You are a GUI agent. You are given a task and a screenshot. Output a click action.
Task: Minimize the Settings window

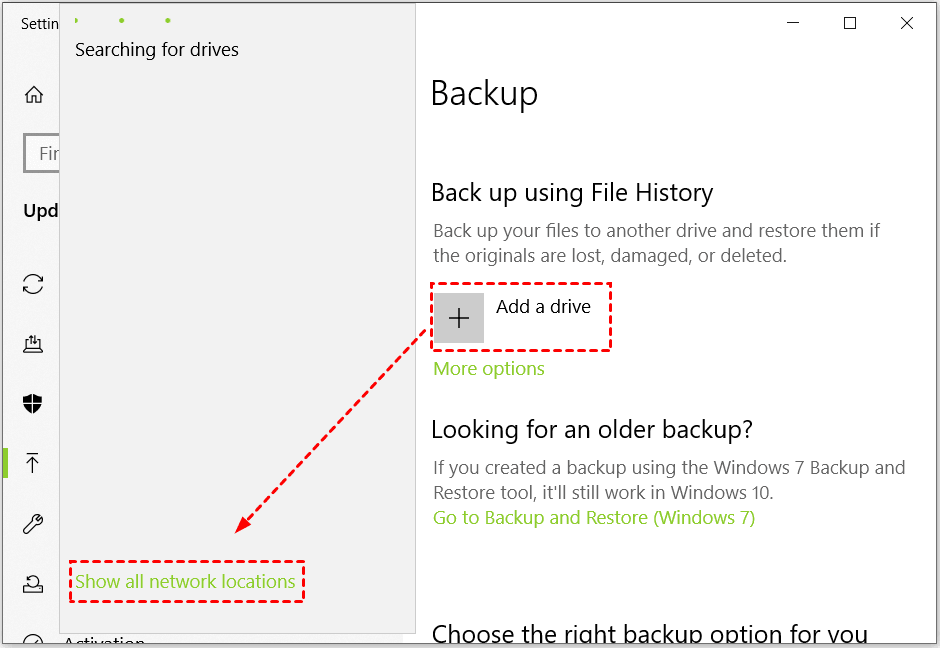[x=793, y=24]
